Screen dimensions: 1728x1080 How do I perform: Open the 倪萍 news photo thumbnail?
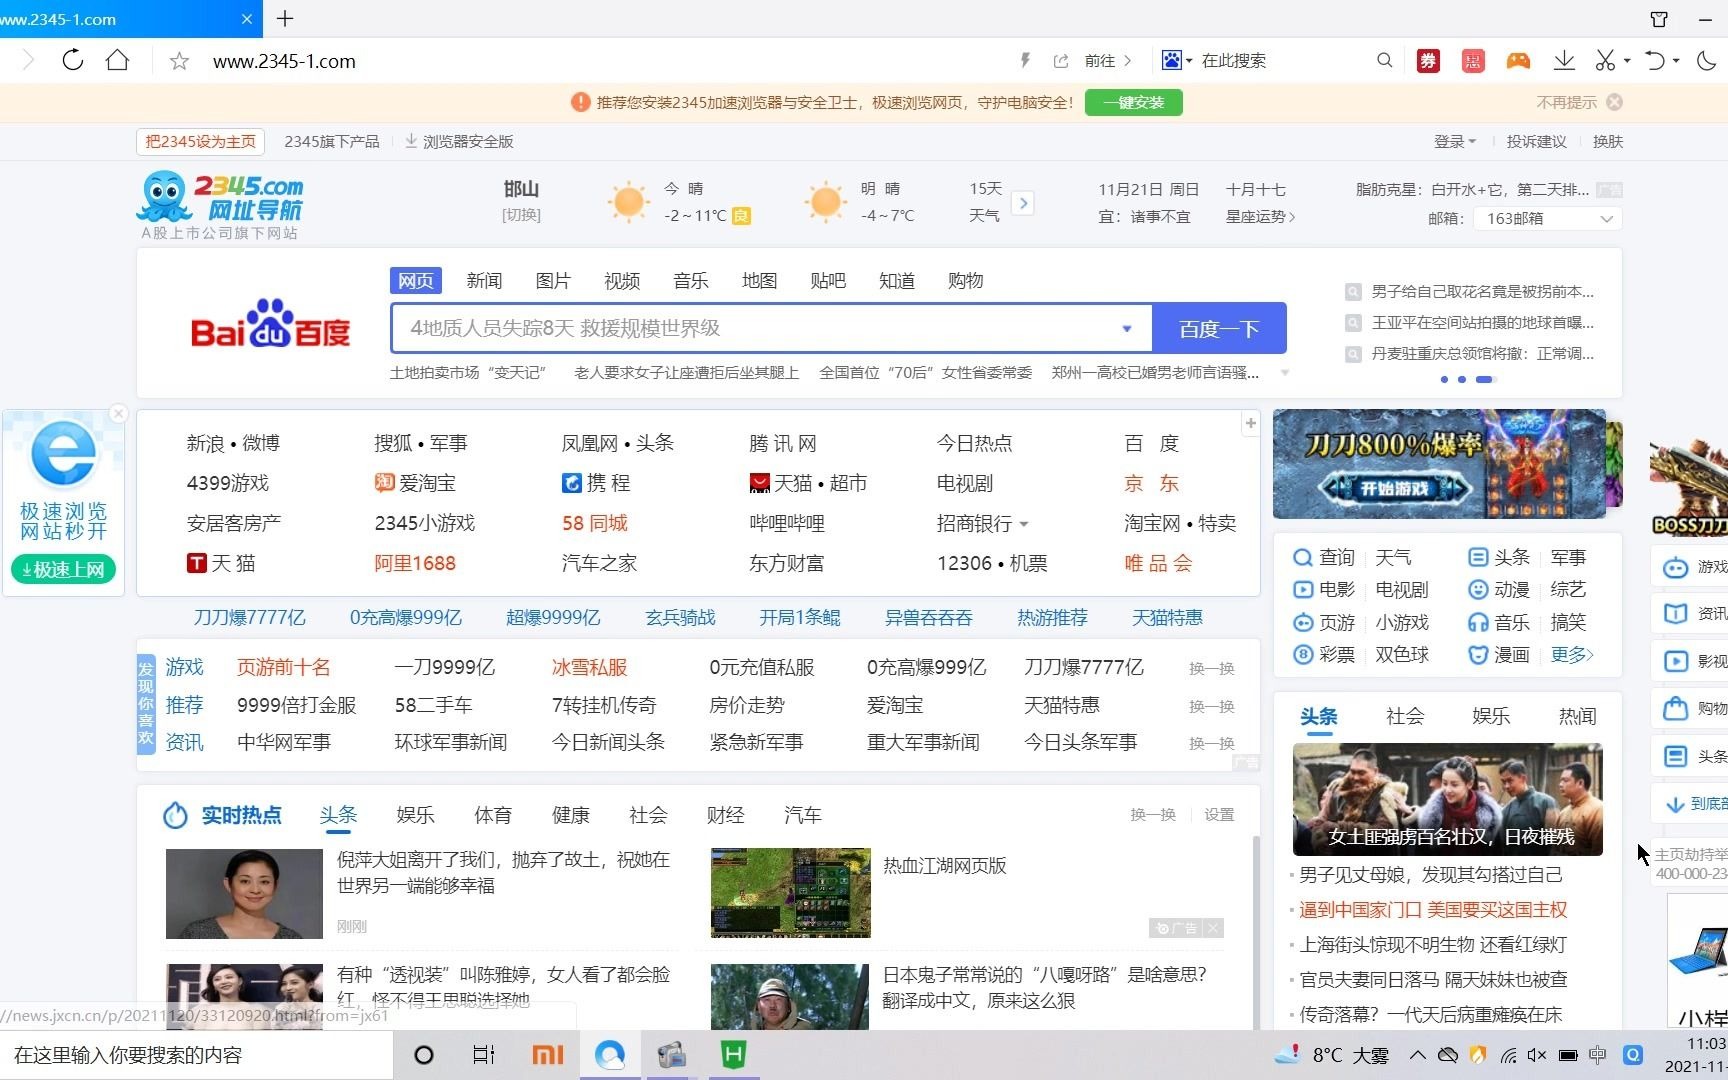tap(244, 893)
